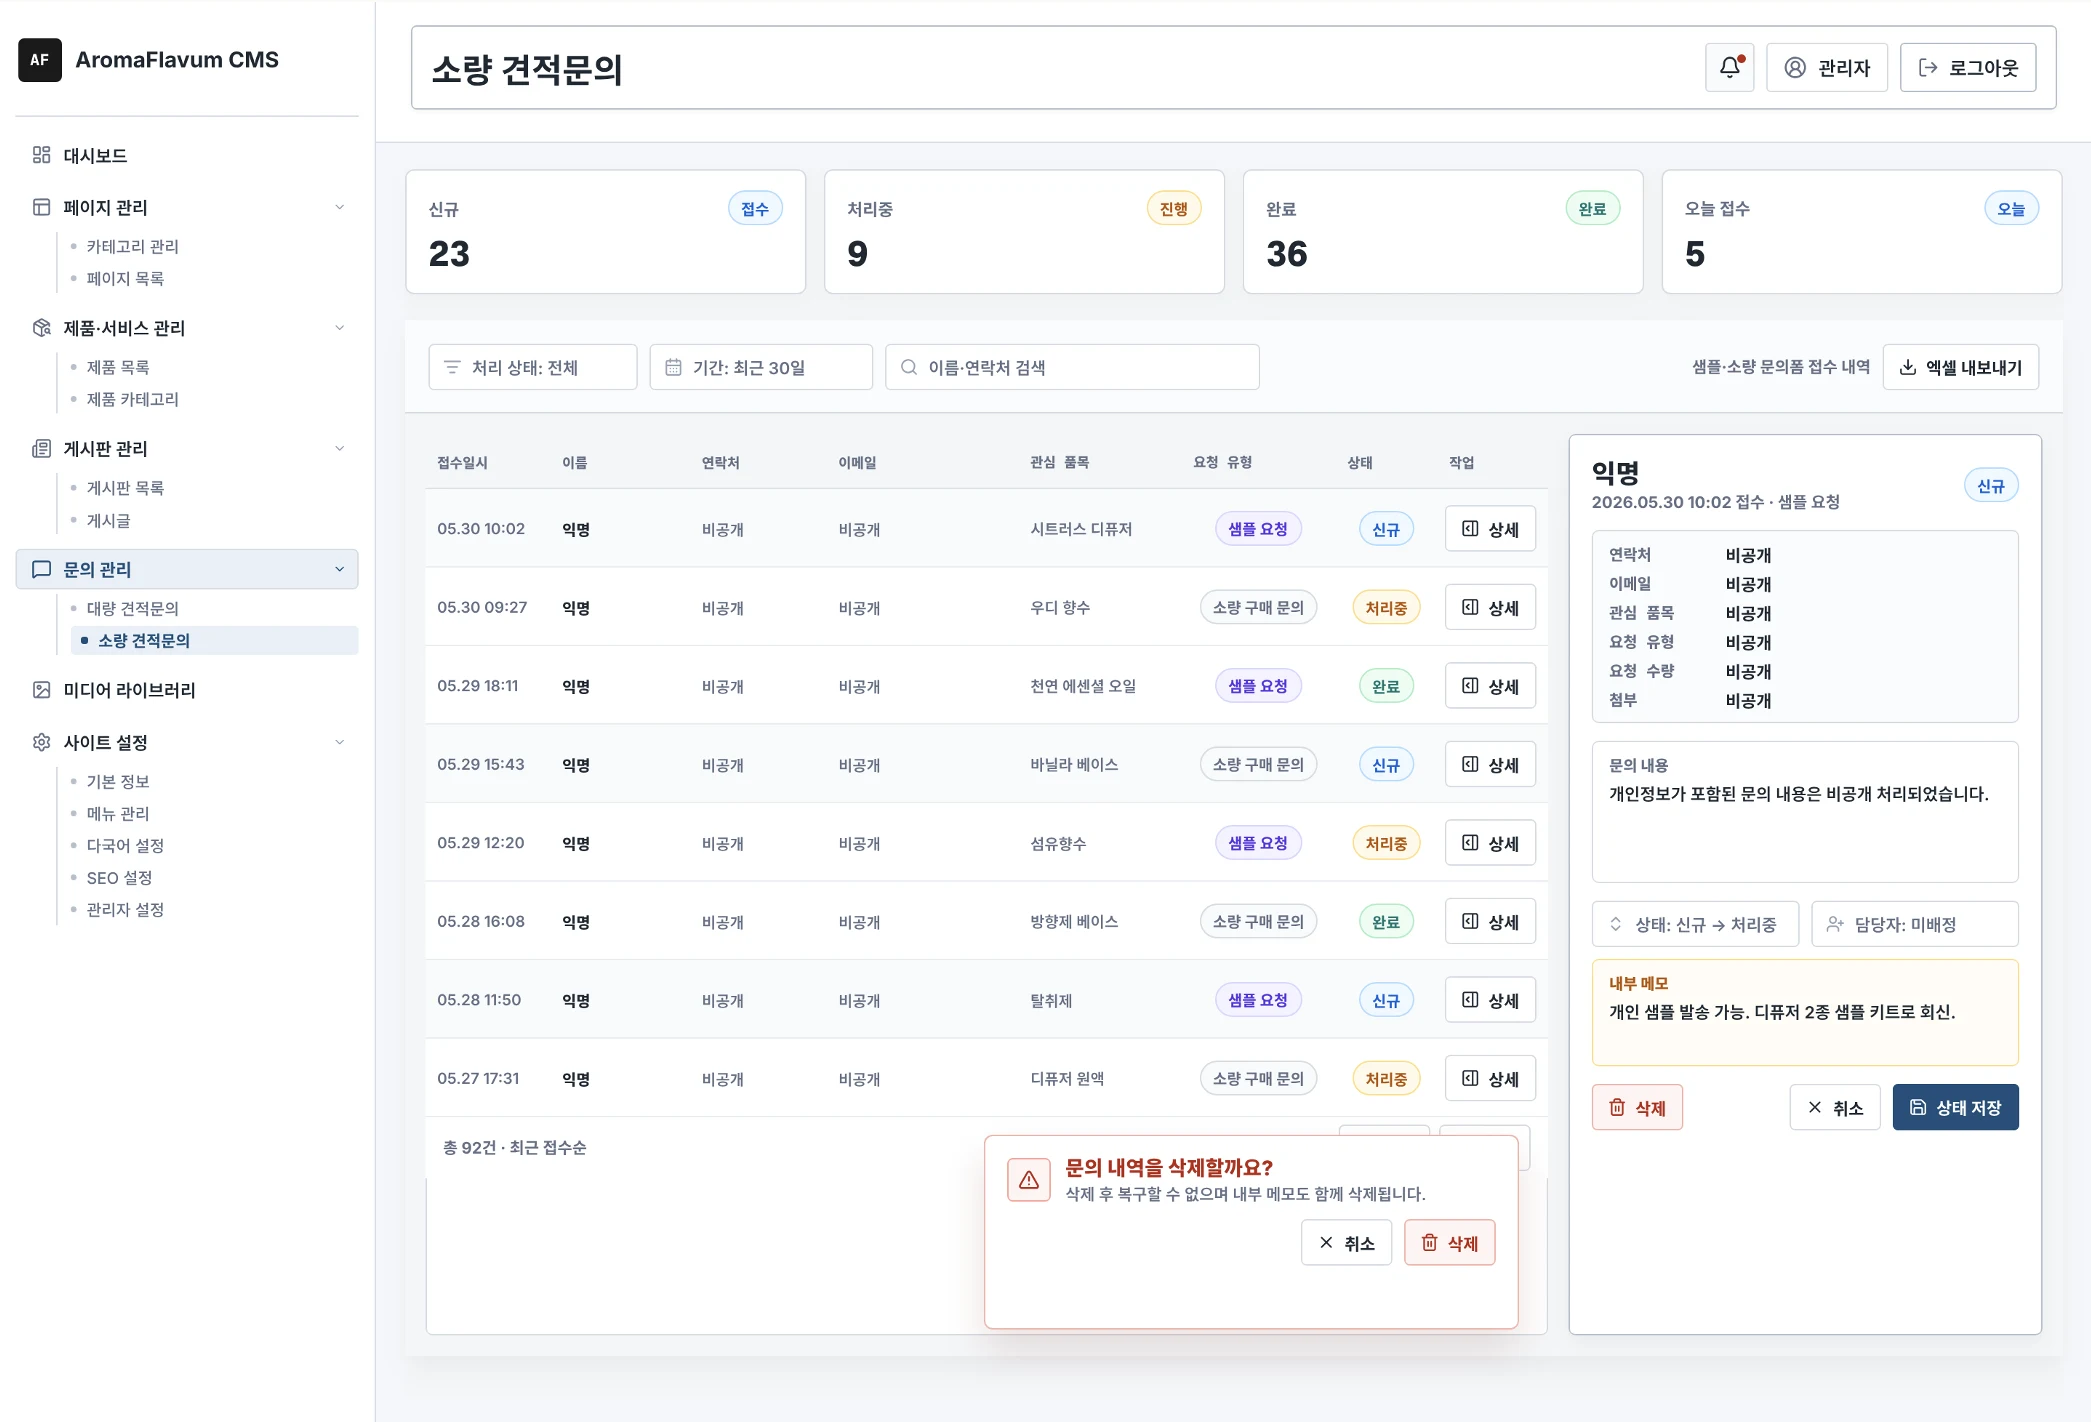Click the panel icon in 05.30 10:02 상세 button
This screenshot has height=1422, width=2091.
tap(1470, 529)
